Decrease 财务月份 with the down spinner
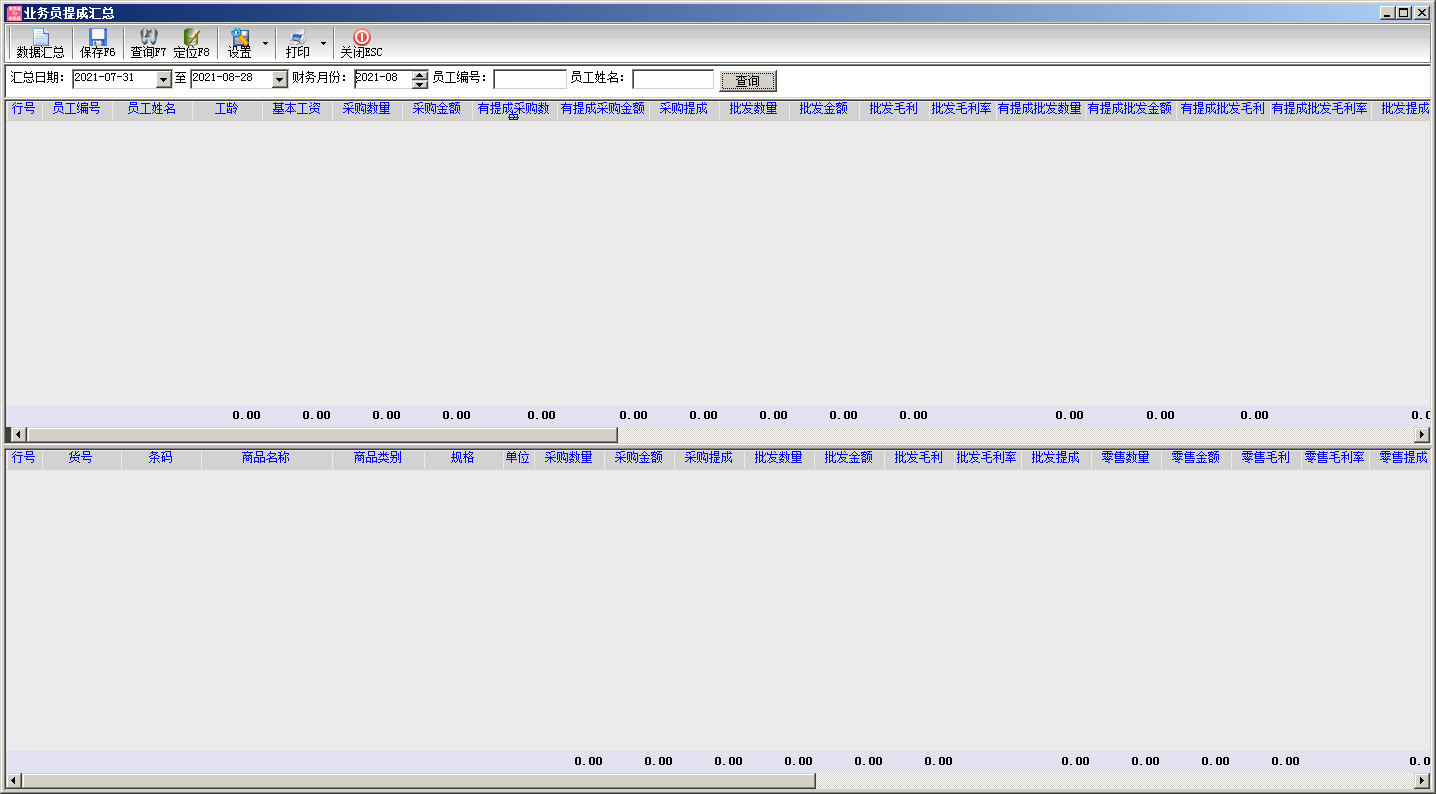1436x794 pixels. (420, 84)
